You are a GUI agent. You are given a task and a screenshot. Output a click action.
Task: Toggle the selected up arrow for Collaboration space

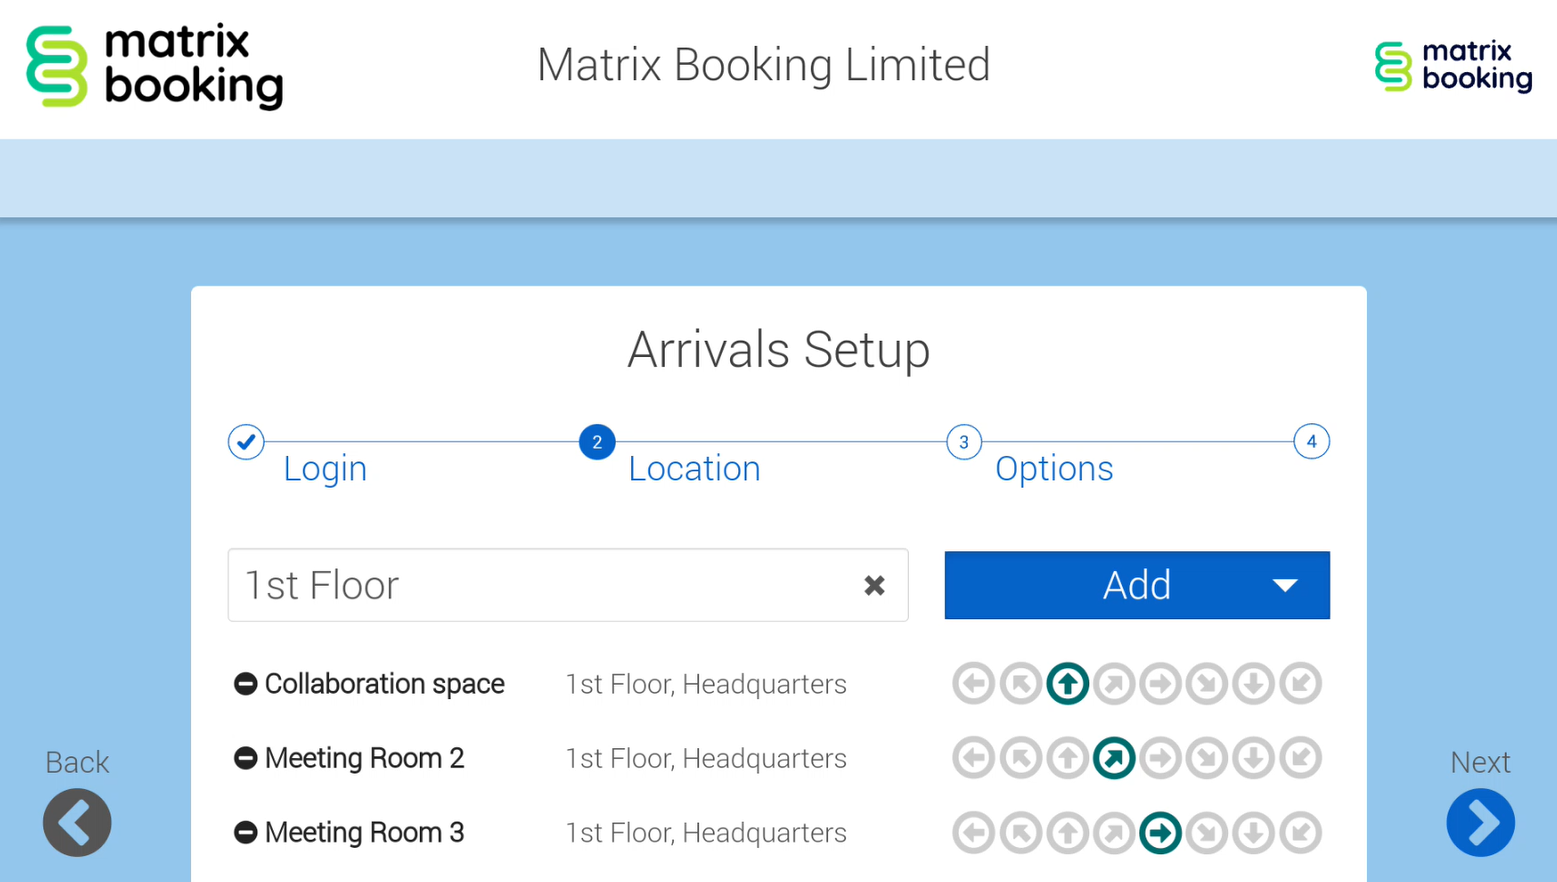[1067, 684]
